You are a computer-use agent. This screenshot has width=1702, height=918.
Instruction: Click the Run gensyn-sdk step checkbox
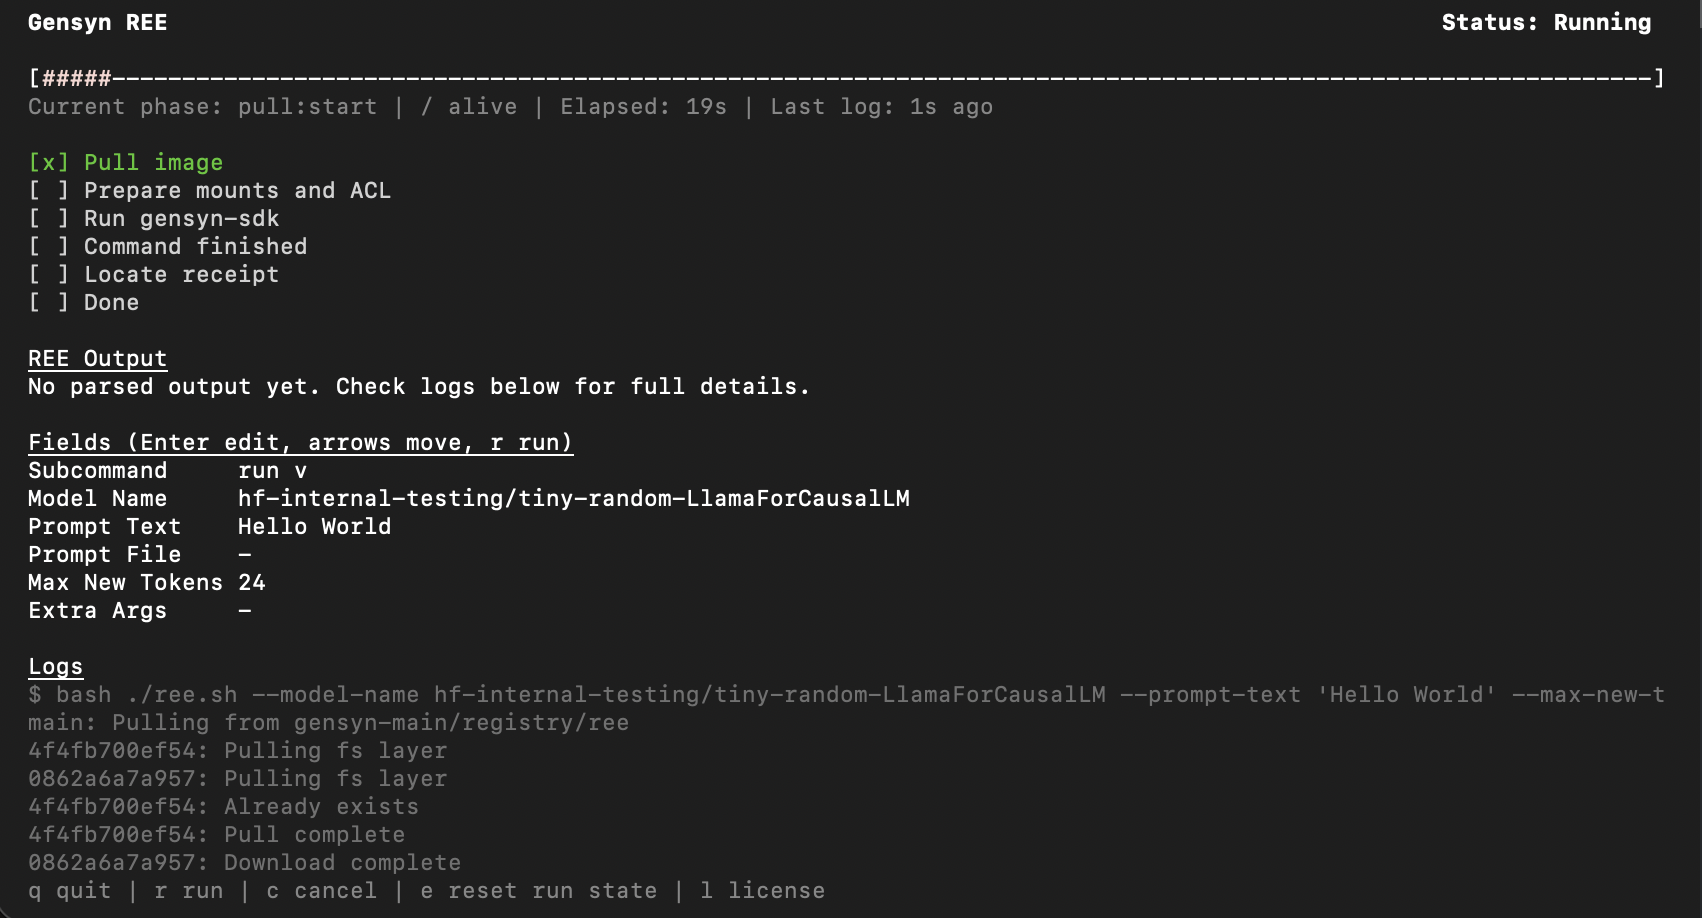coord(48,219)
